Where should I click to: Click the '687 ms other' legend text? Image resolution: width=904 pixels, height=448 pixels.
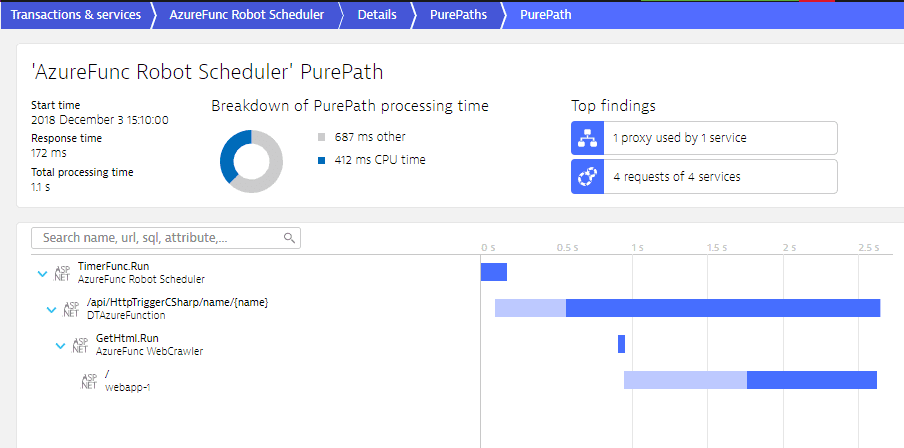coord(370,137)
